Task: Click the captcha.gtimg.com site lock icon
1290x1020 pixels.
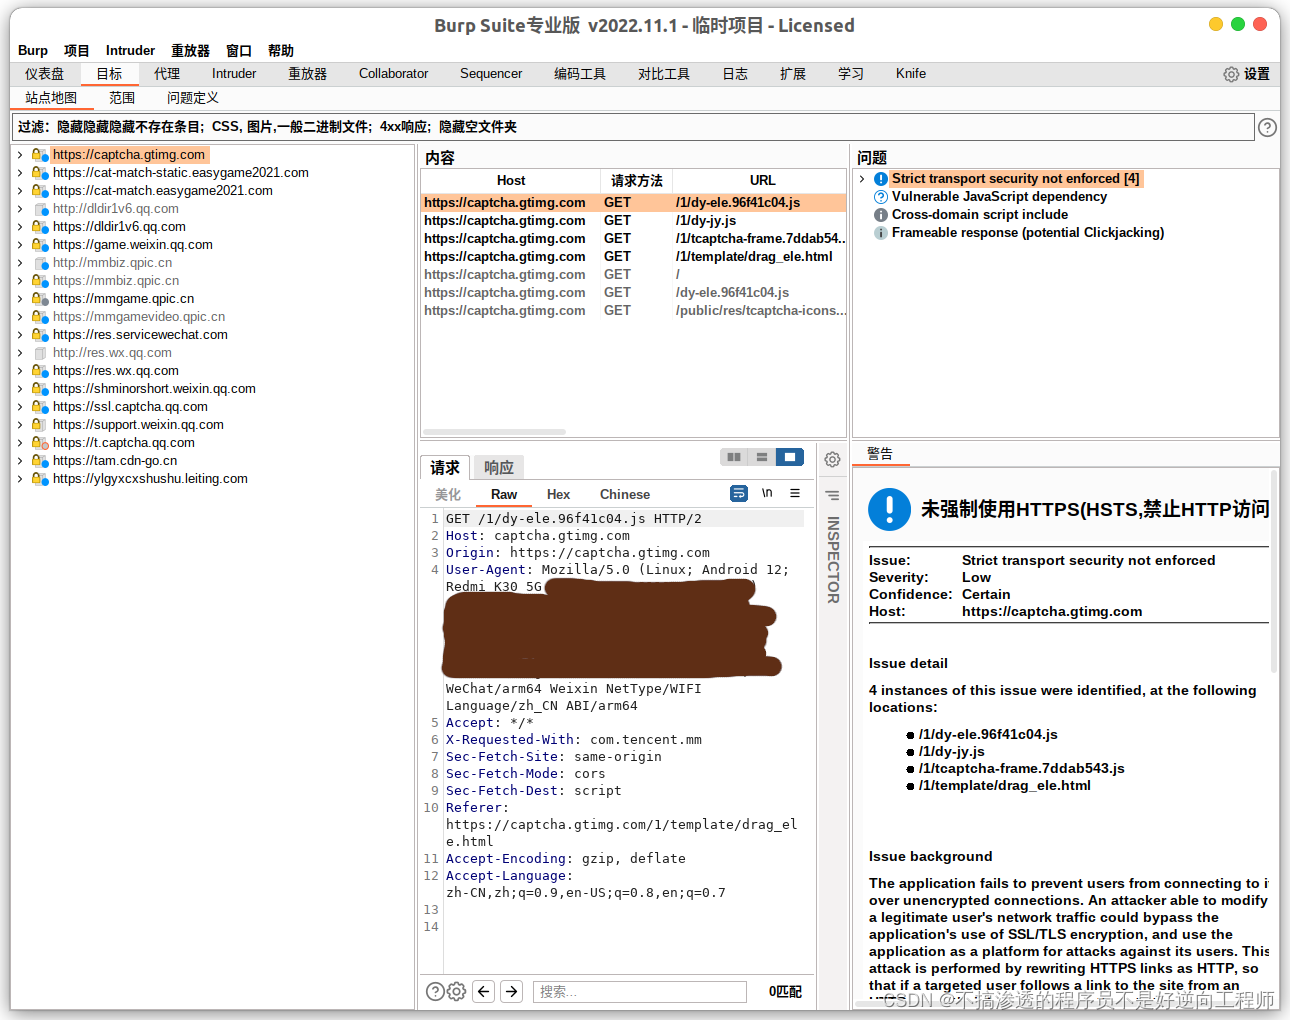Action: point(40,155)
